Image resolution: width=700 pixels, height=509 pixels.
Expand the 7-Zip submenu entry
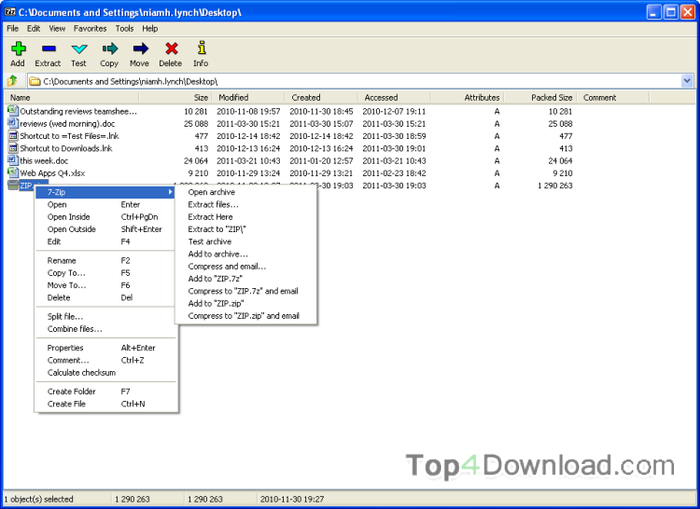(x=105, y=192)
